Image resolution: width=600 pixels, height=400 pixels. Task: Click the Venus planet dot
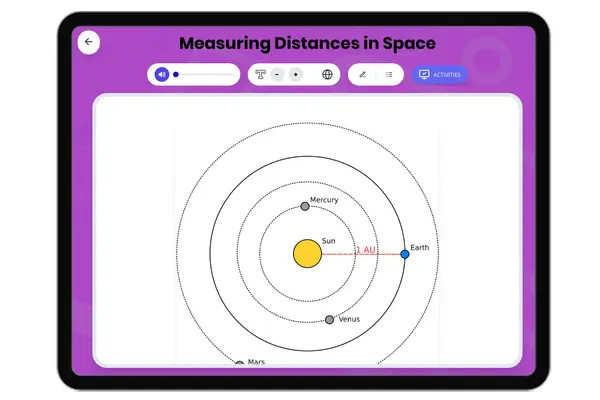(329, 320)
